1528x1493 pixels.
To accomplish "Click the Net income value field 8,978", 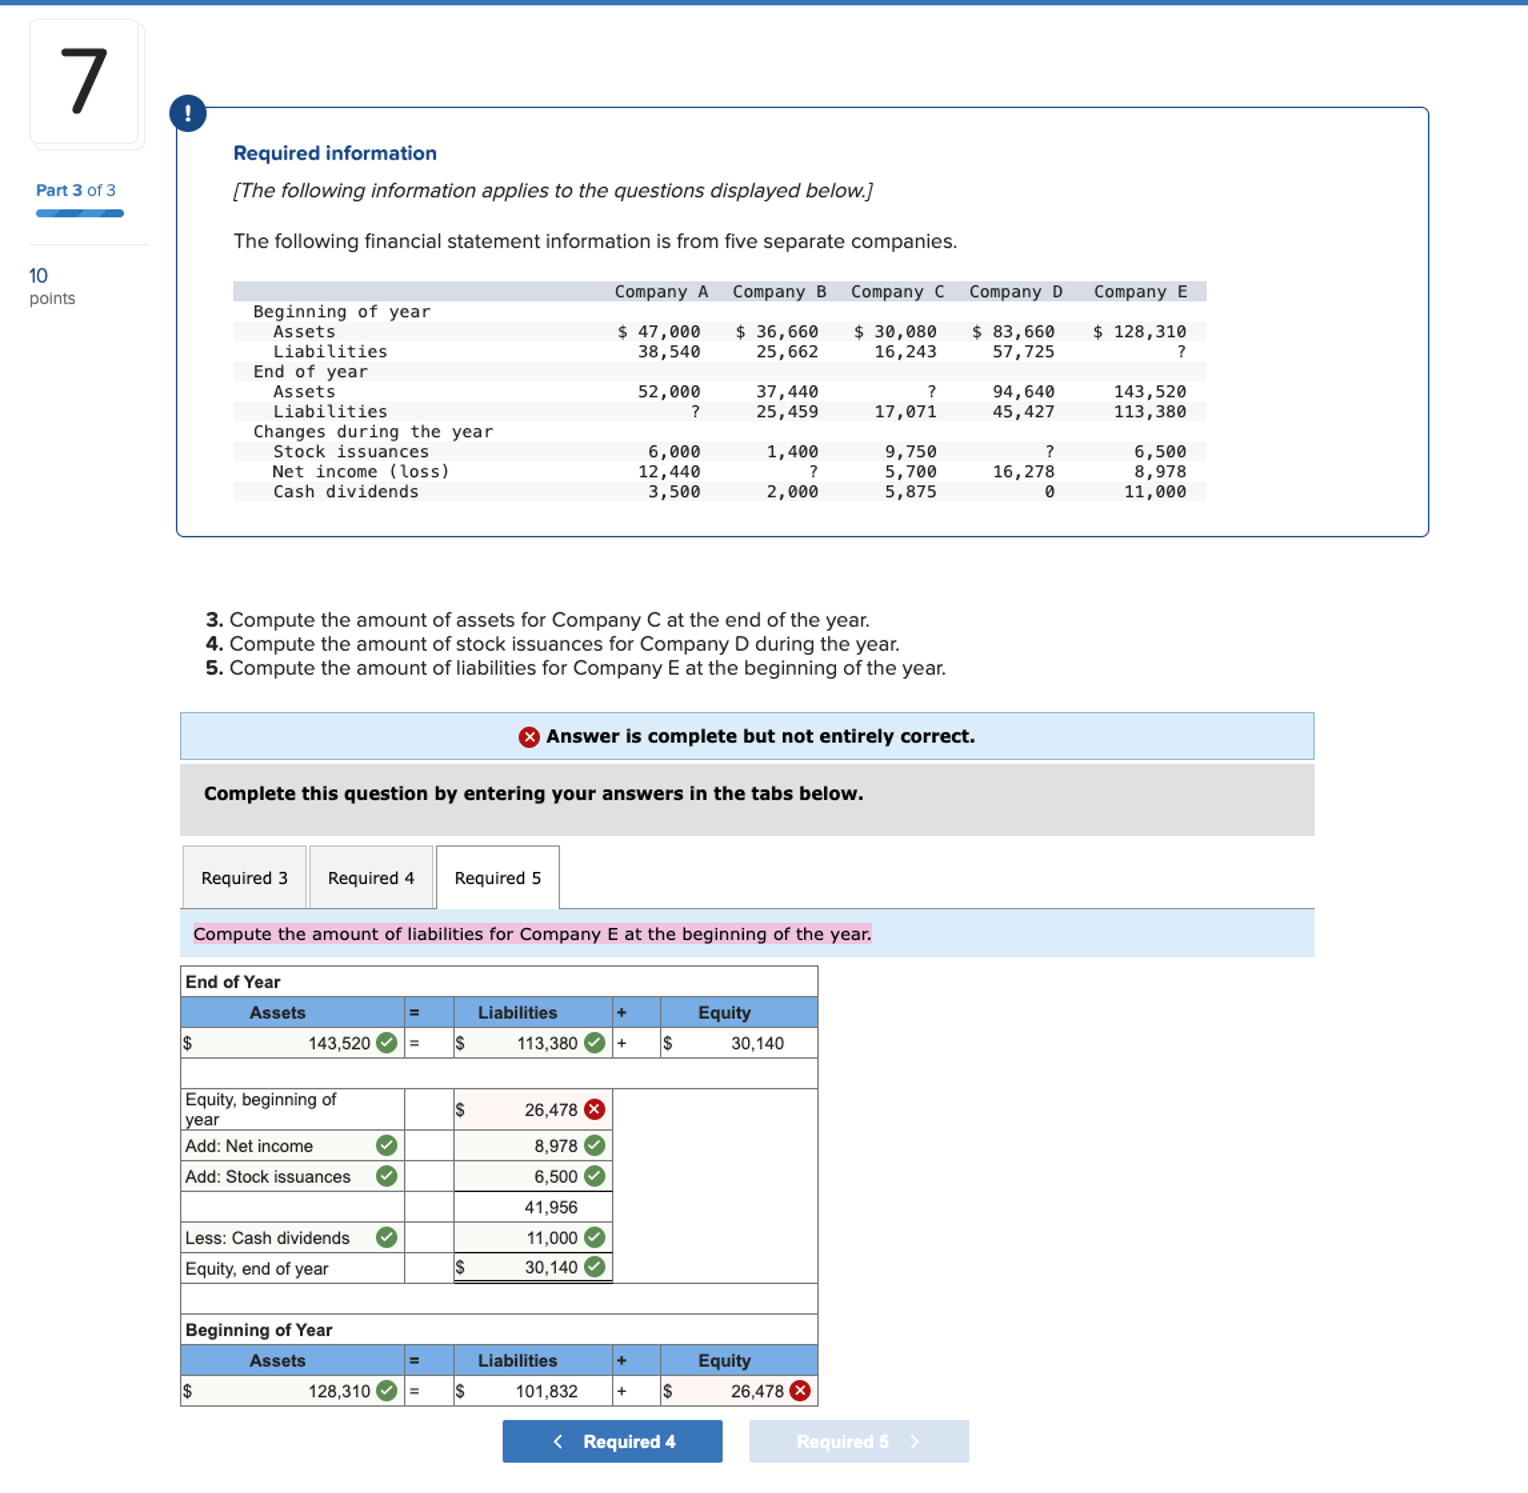I will 533,1145.
